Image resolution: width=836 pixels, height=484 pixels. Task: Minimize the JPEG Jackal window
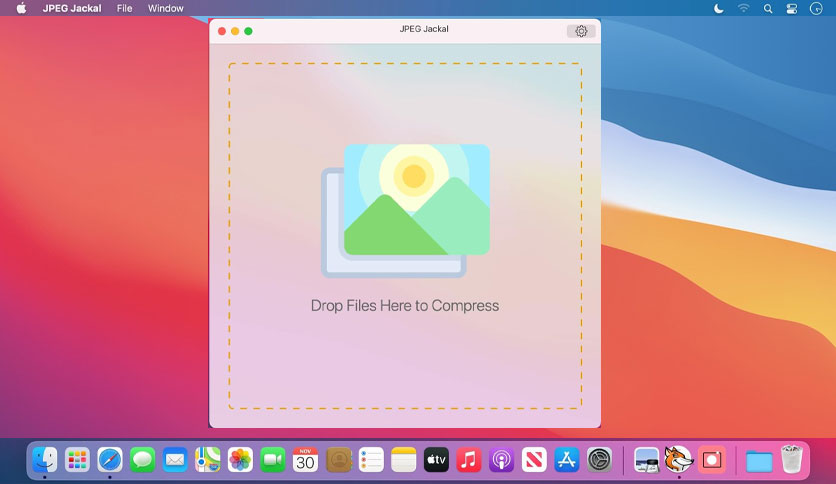(235, 31)
